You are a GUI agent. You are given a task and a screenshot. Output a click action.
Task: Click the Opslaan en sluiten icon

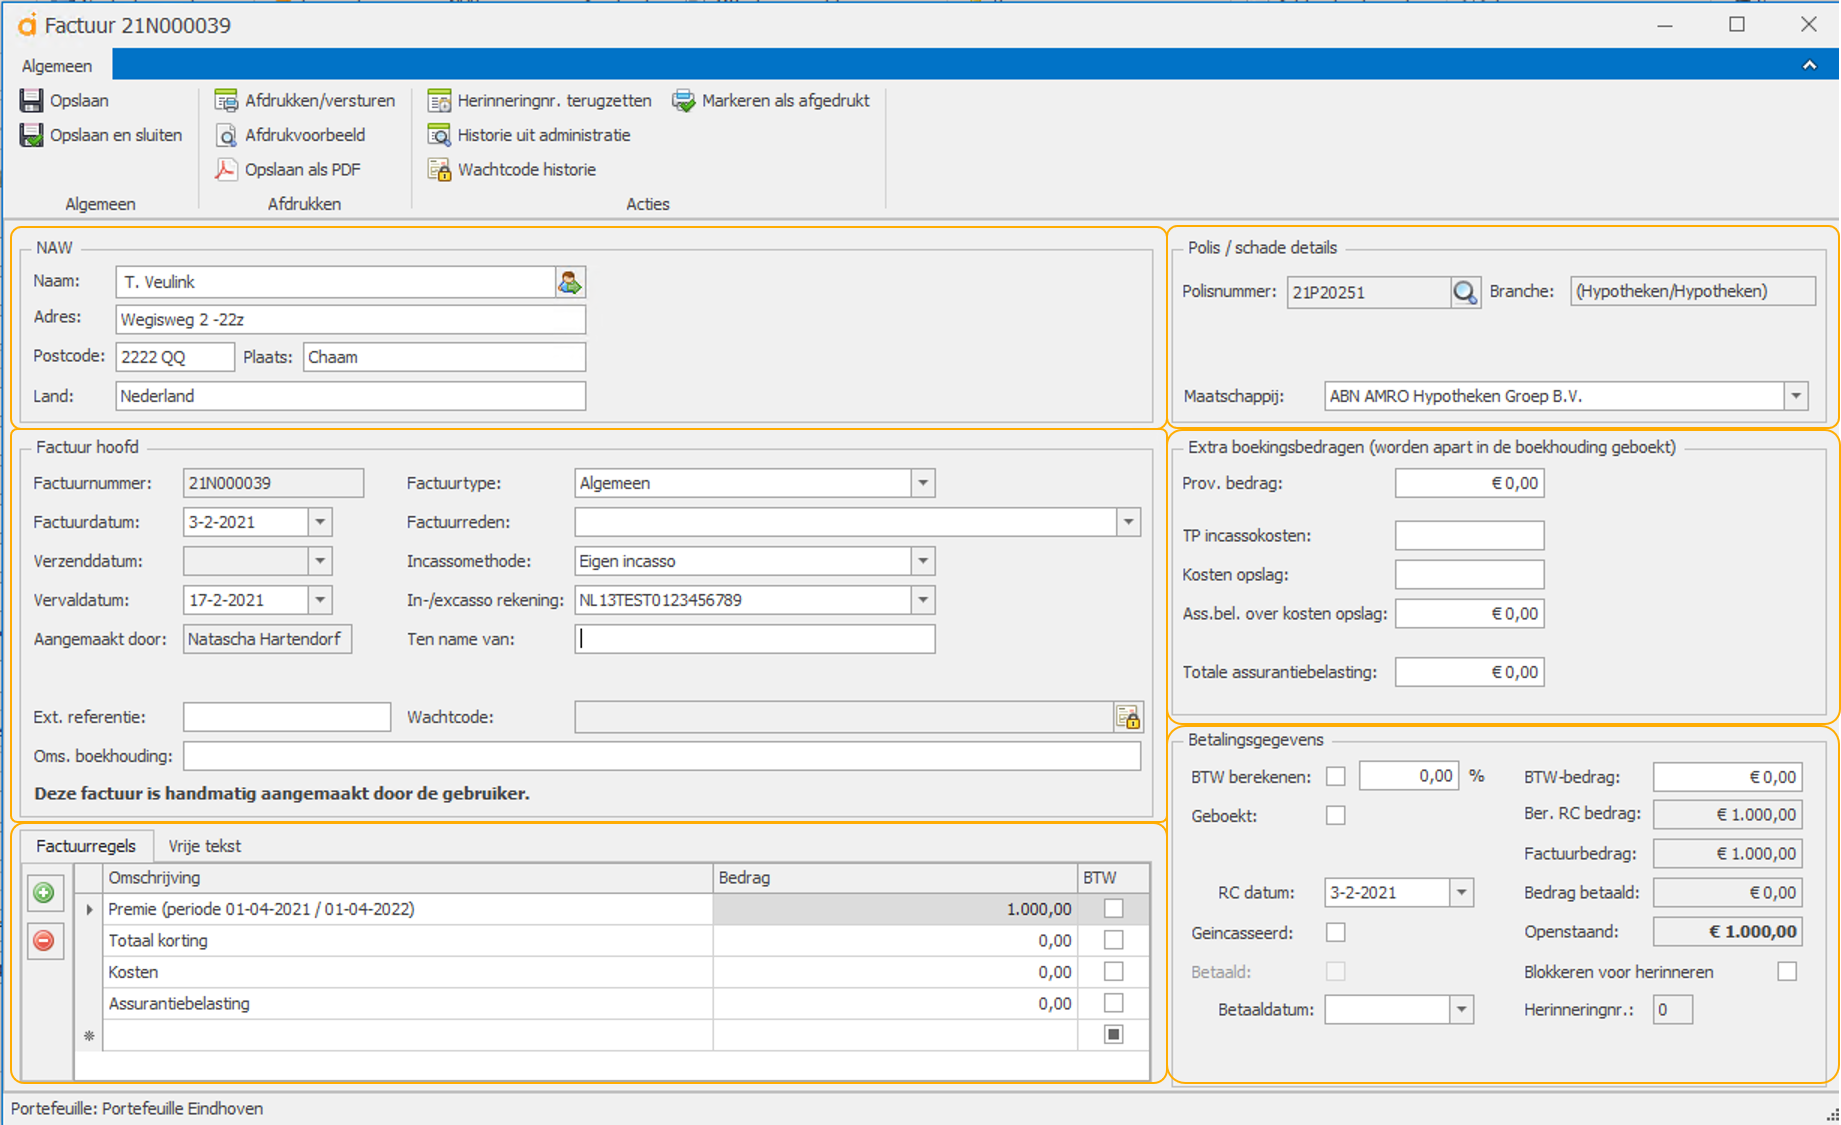pos(31,135)
